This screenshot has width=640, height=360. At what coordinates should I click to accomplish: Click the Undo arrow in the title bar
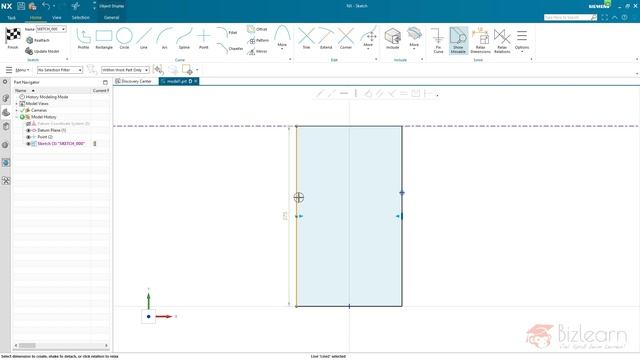tap(46, 6)
